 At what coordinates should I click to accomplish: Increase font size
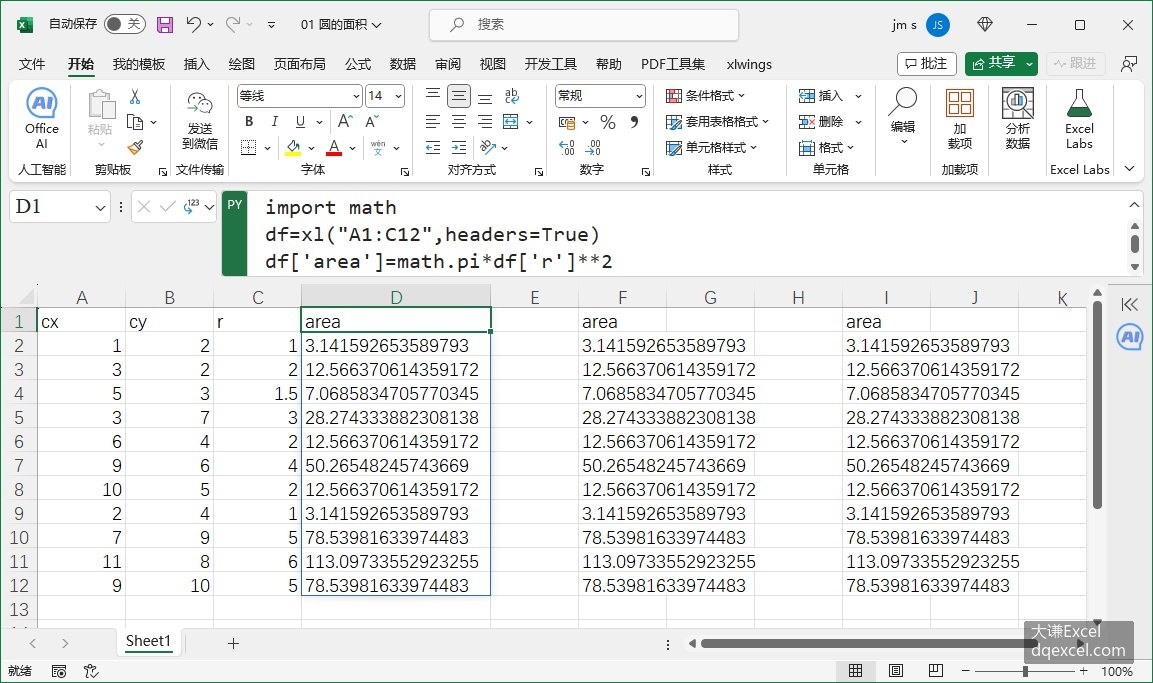click(x=344, y=121)
